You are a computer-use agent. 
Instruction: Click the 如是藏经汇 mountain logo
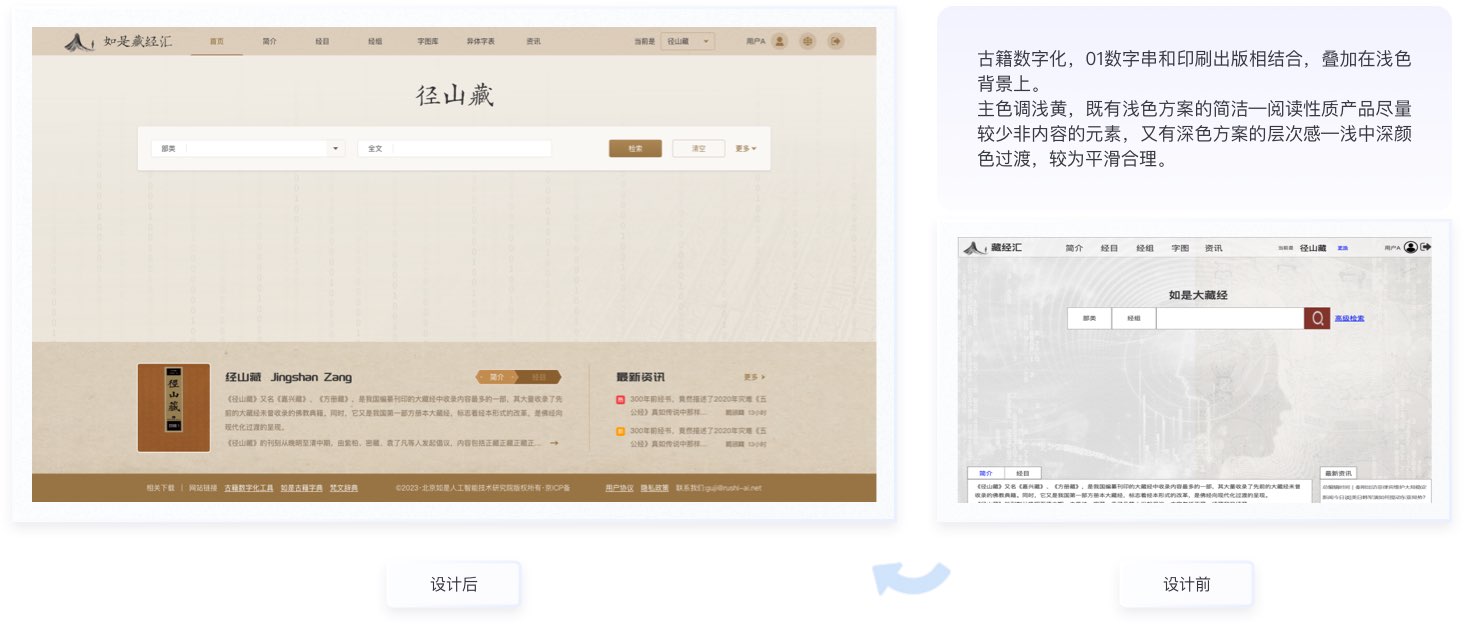pyautogui.click(x=80, y=41)
